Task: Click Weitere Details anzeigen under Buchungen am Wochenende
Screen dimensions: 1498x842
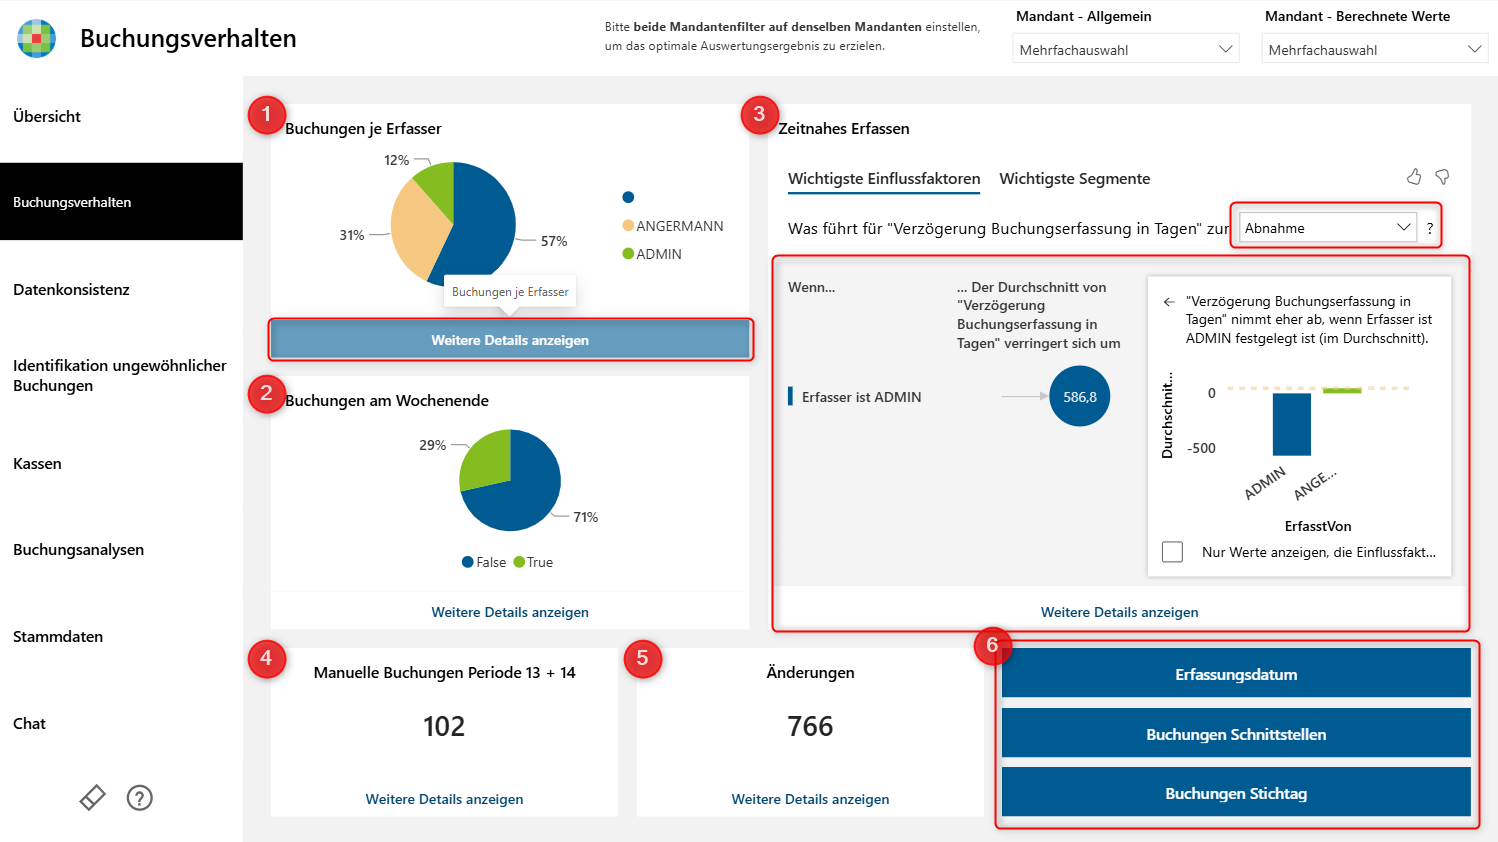Action: pos(510,612)
